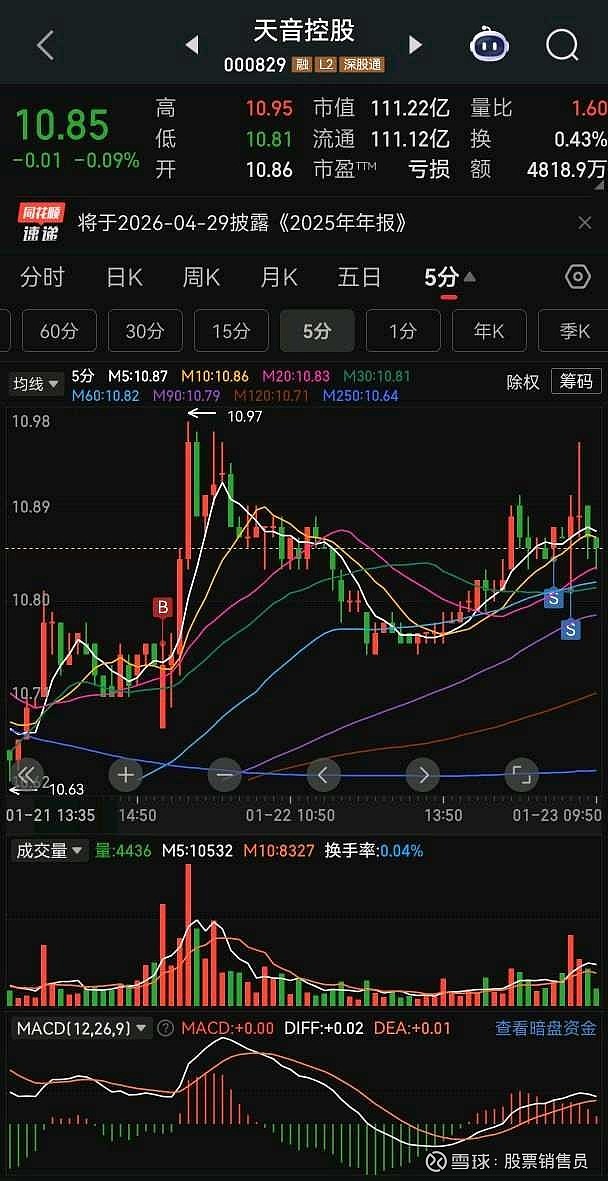
Task: Open MACD indicator help question mark
Action: (166, 1028)
